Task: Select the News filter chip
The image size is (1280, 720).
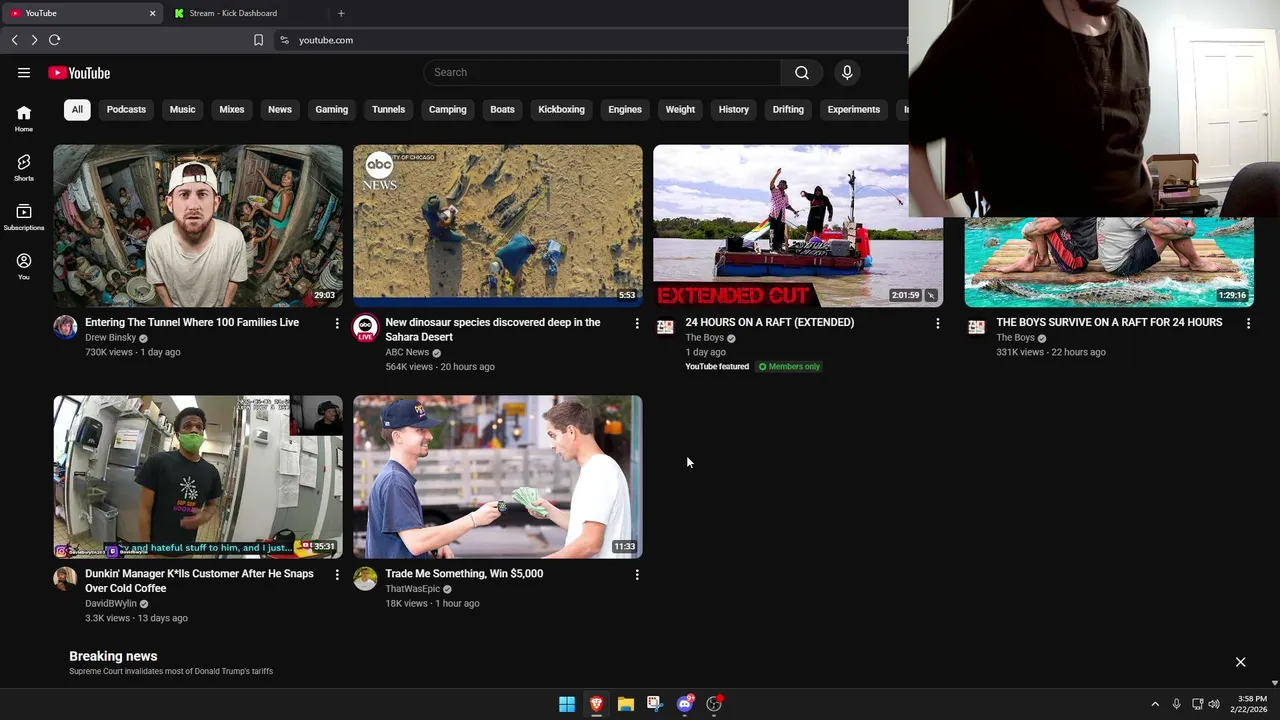Action: coord(280,109)
